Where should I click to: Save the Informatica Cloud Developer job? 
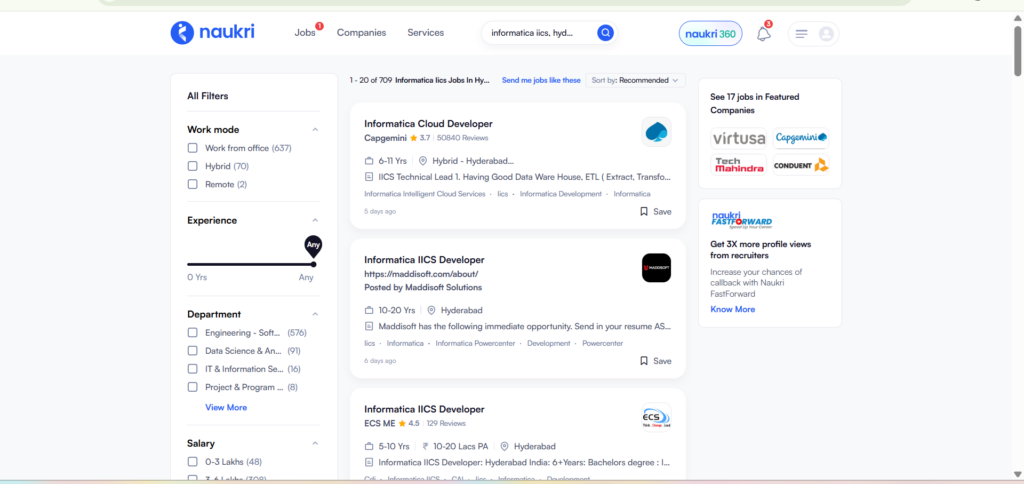pos(656,212)
